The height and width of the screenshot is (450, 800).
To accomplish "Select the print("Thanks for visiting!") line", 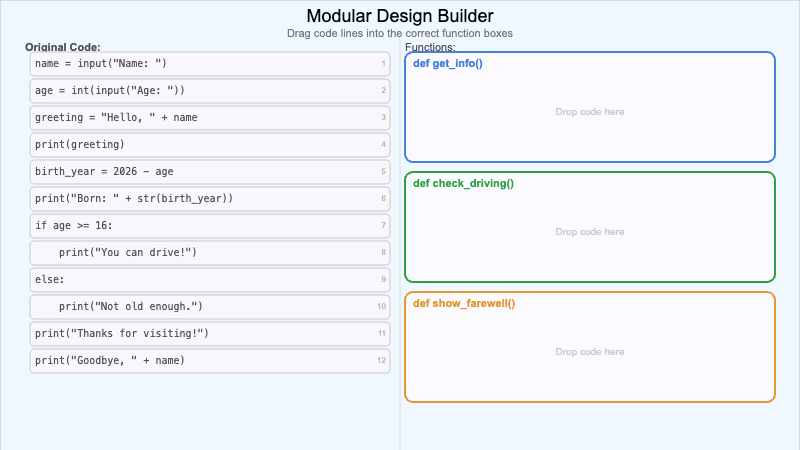I will (210, 333).
